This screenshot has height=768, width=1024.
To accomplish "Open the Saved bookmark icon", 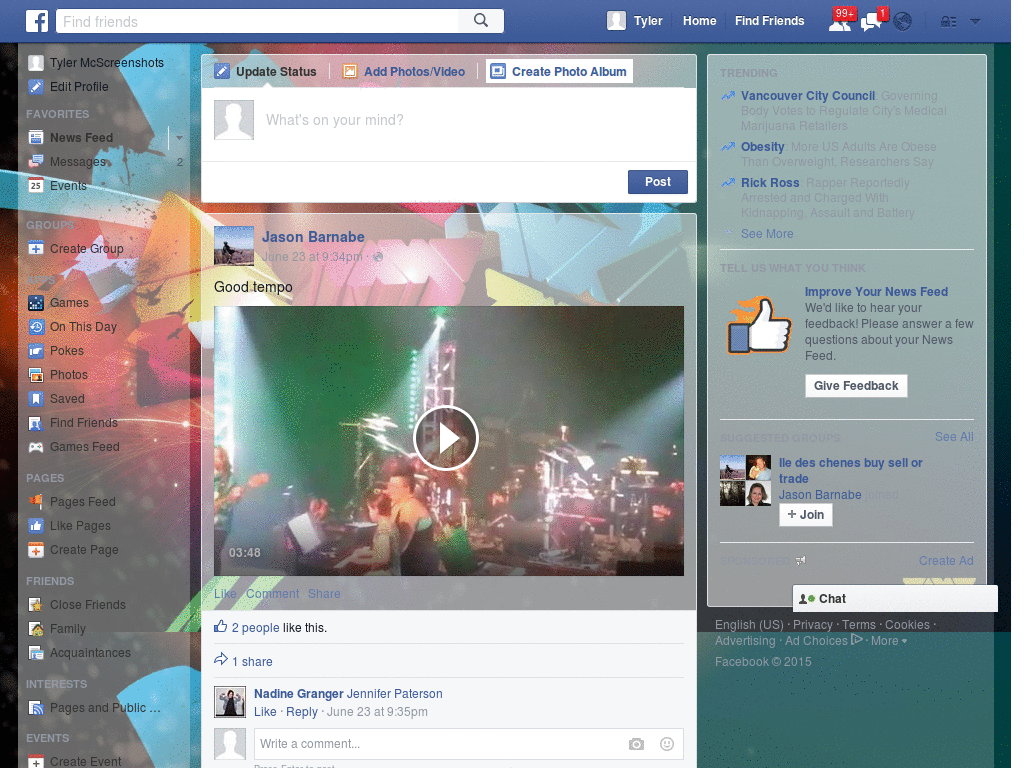I will point(36,399).
